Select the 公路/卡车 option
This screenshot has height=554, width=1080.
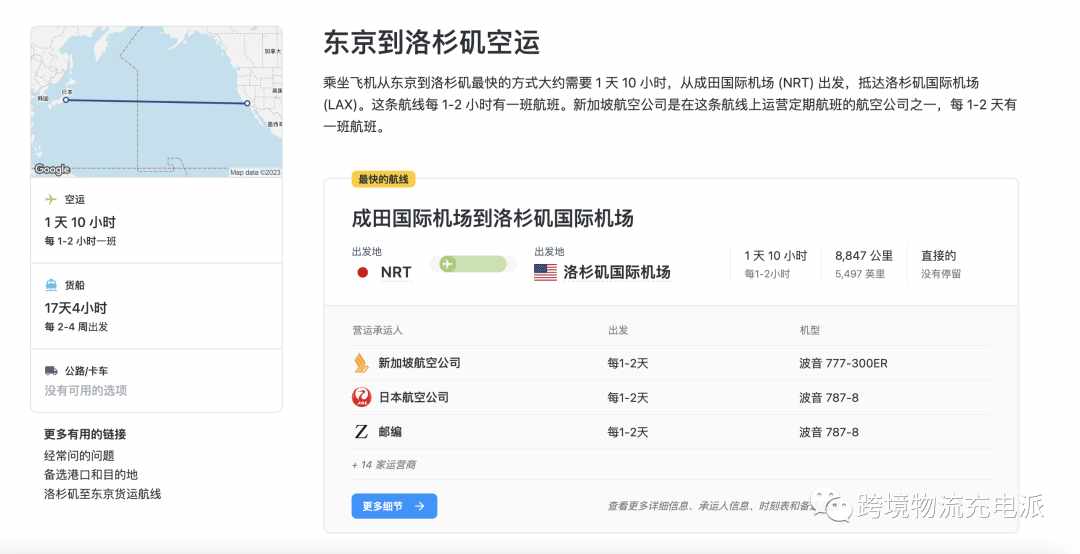pyautogui.click(x=156, y=380)
